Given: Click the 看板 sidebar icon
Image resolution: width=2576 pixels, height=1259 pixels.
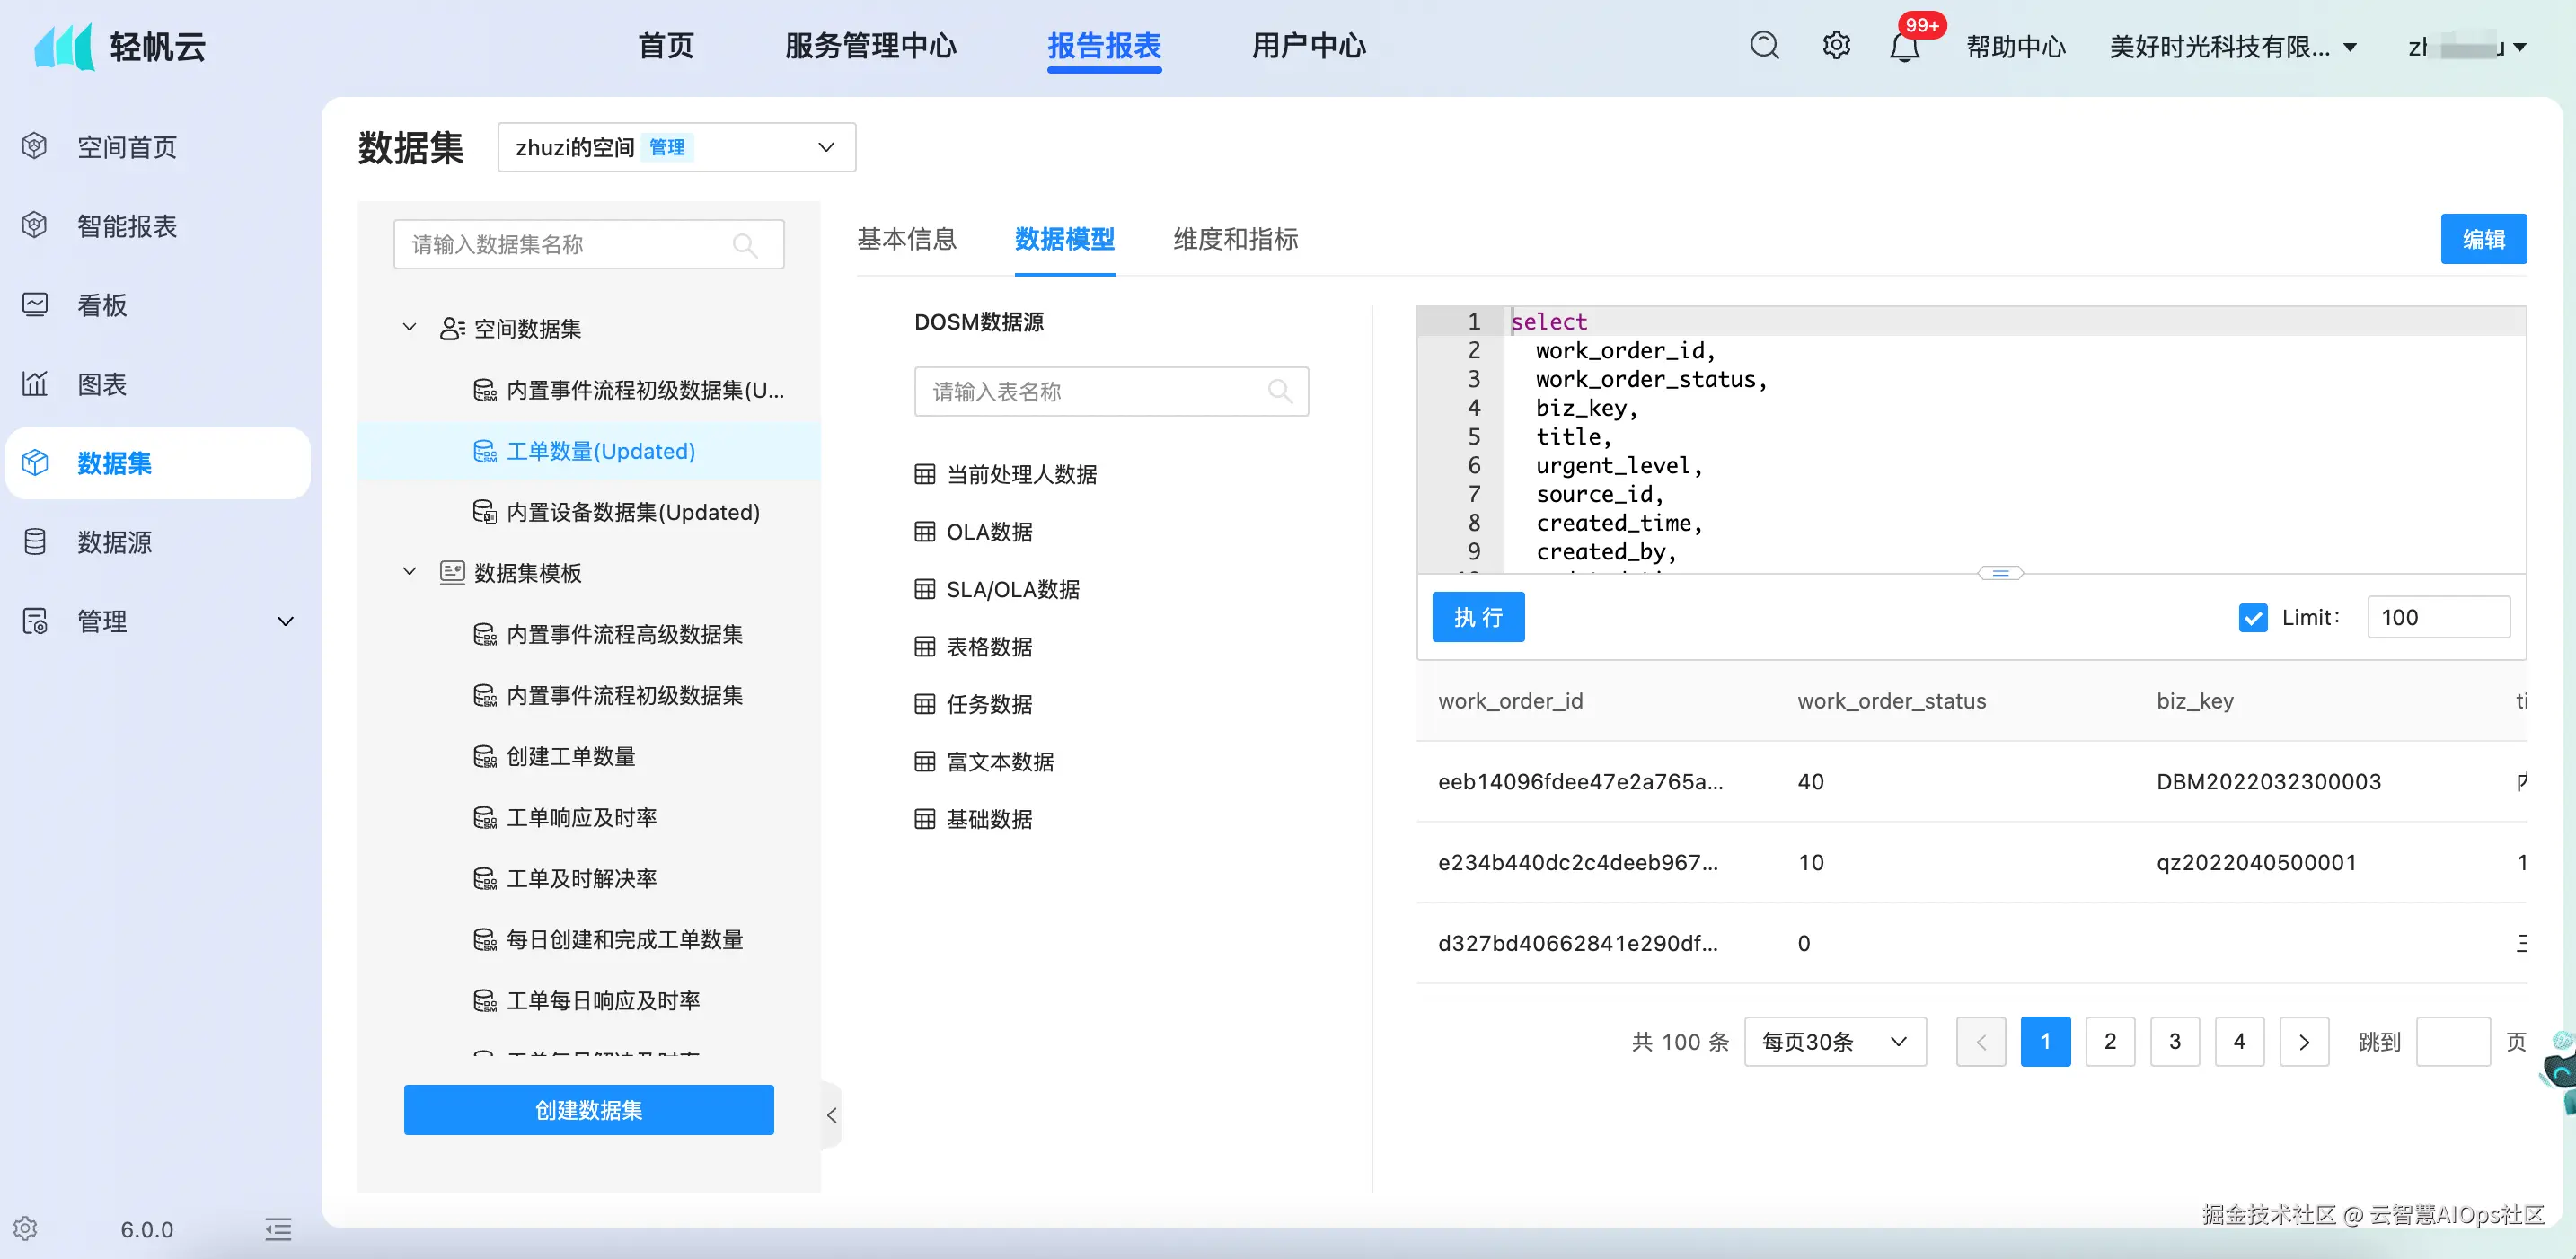Looking at the screenshot, I should coord(35,305).
